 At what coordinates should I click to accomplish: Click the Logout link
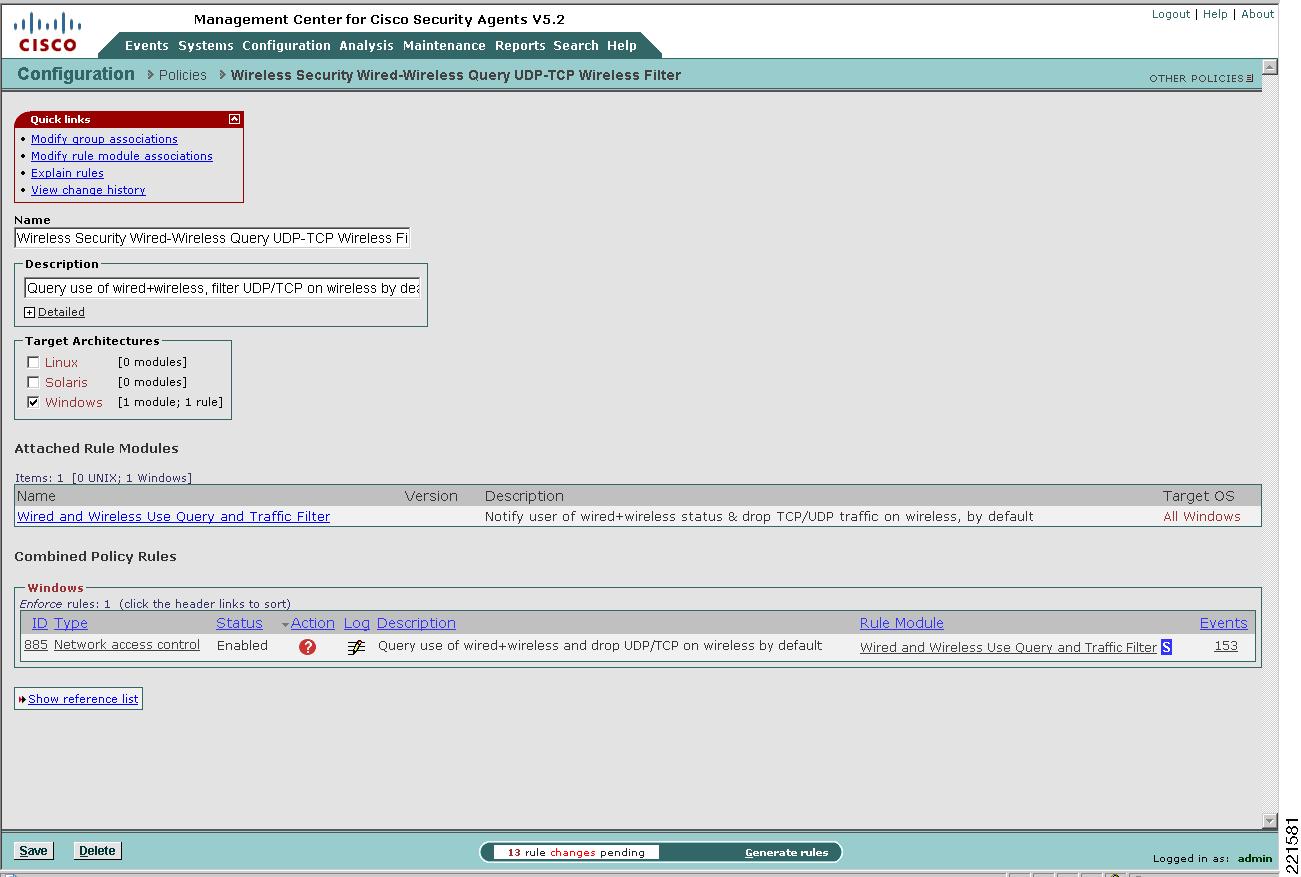pyautogui.click(x=1170, y=14)
